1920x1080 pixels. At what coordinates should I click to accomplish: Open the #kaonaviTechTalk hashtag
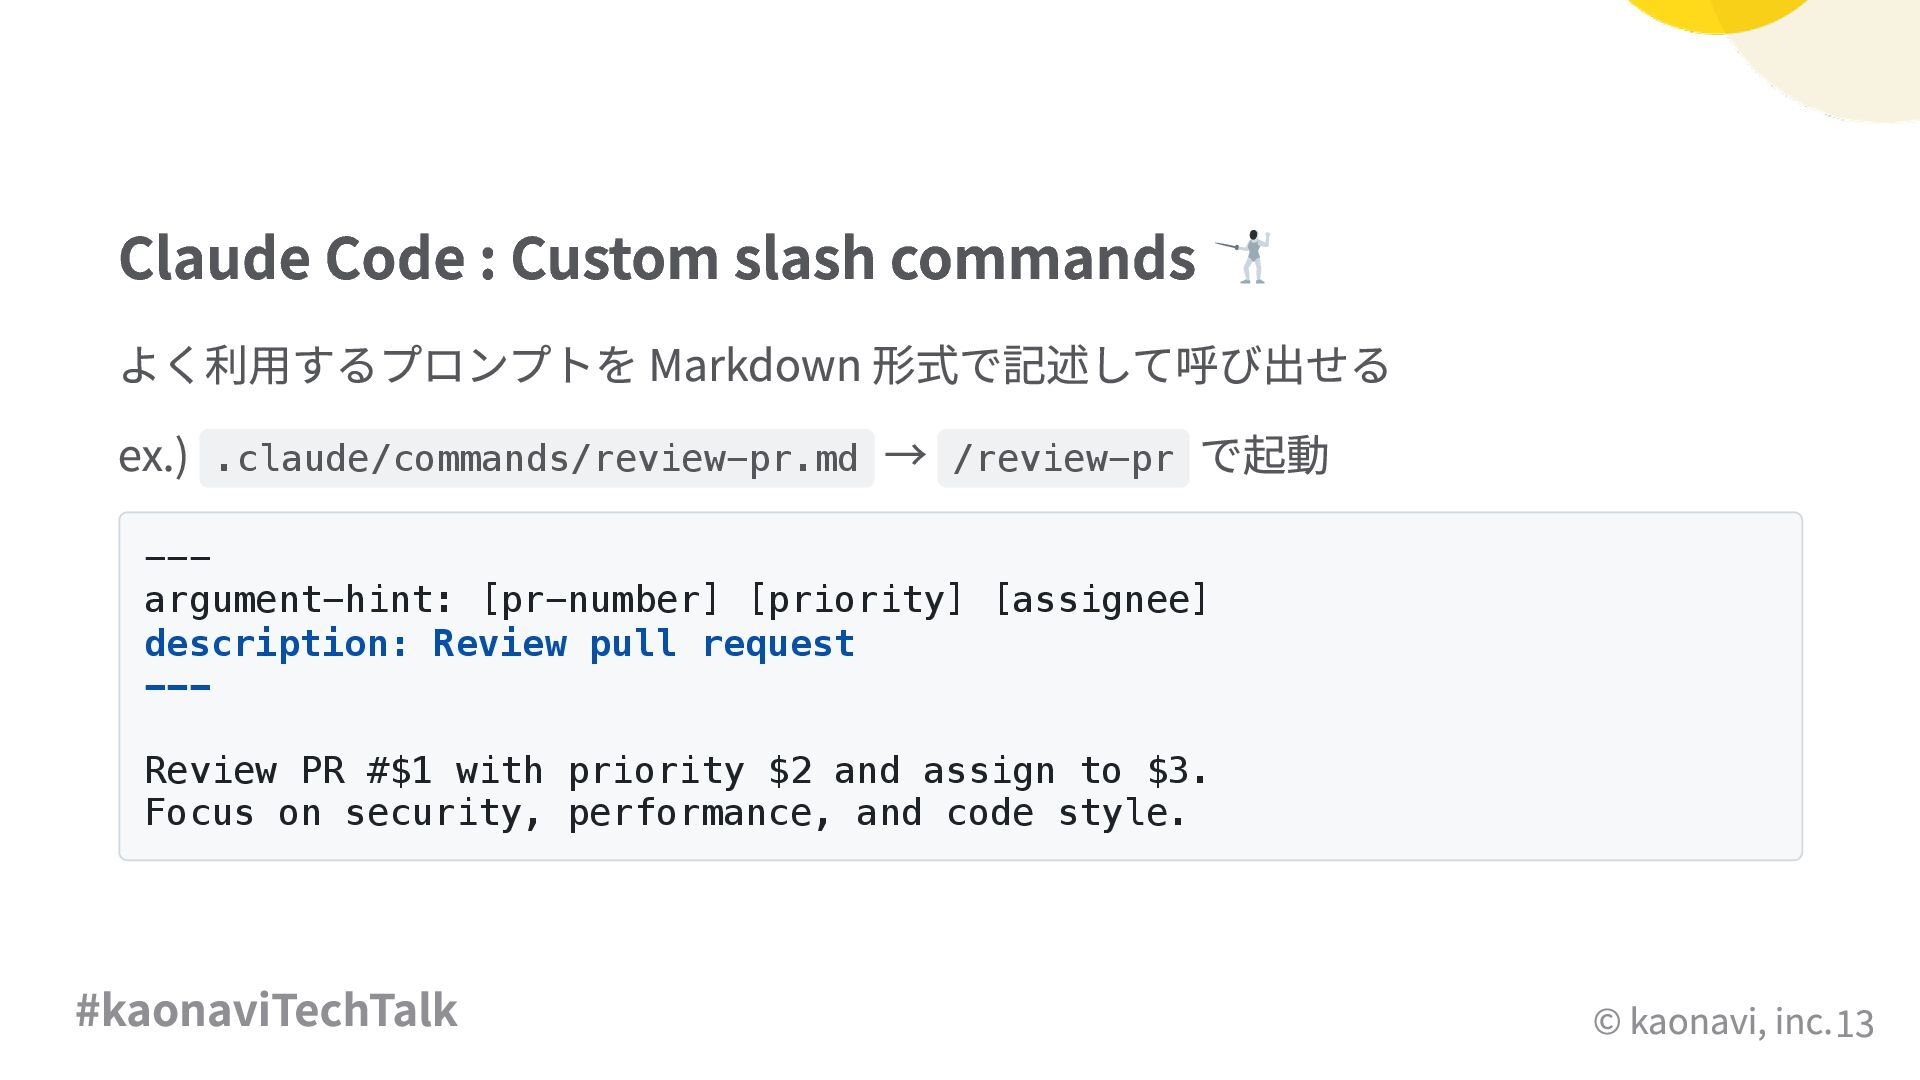point(266,1010)
